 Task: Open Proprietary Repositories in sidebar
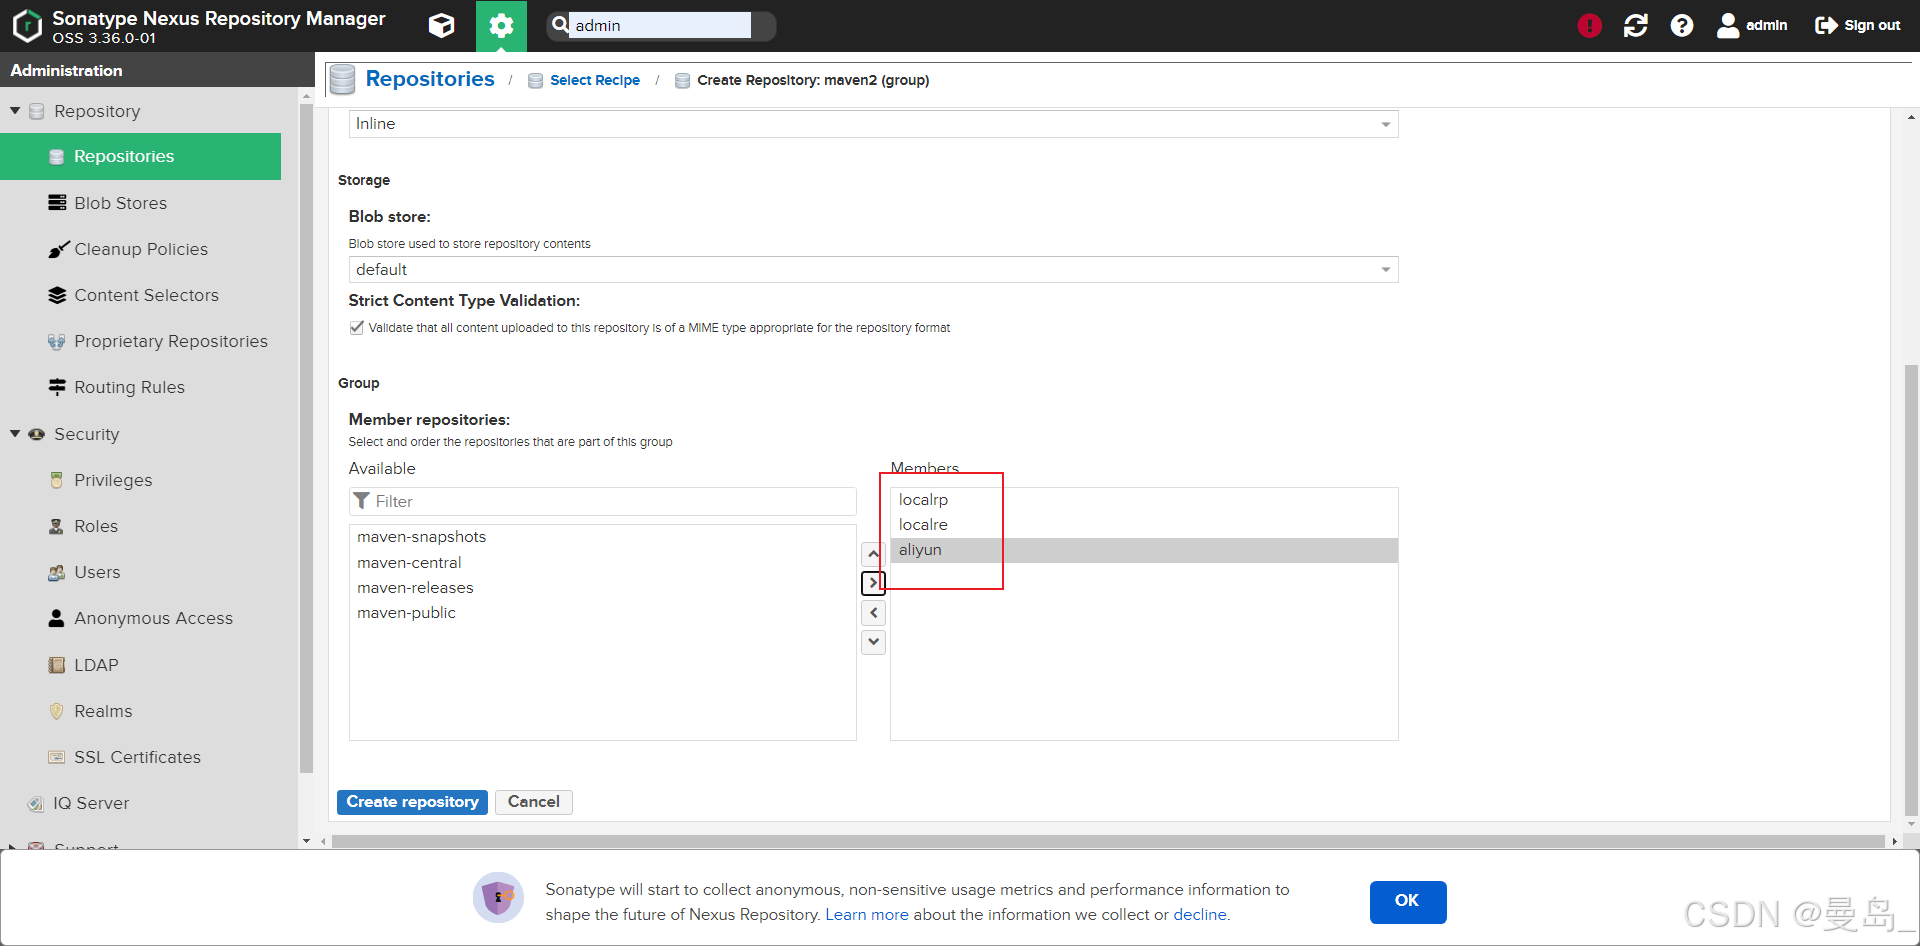point(171,341)
